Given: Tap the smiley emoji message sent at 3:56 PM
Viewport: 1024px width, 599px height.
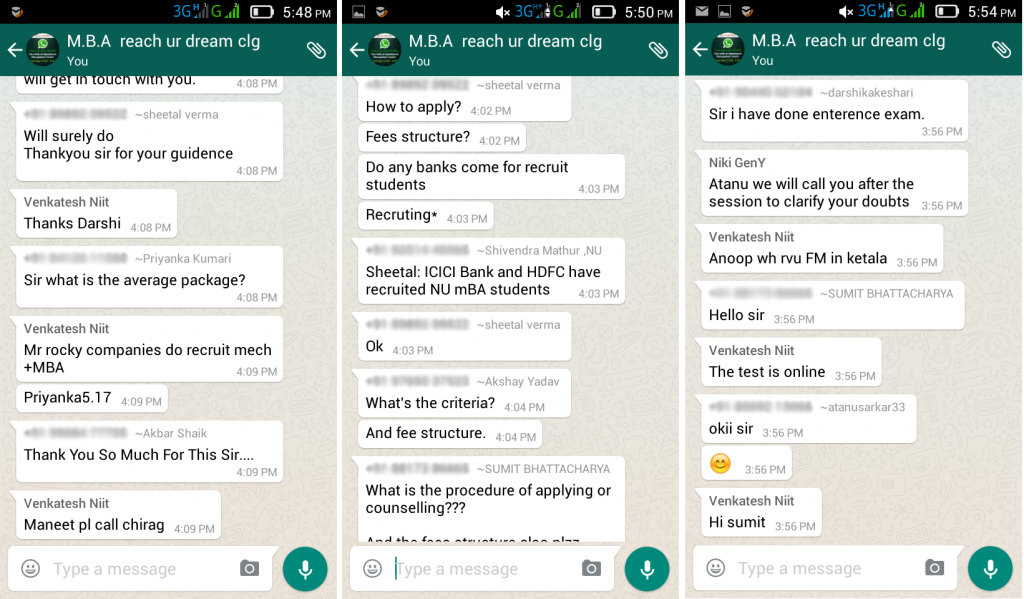Looking at the screenshot, I should coord(746,463).
